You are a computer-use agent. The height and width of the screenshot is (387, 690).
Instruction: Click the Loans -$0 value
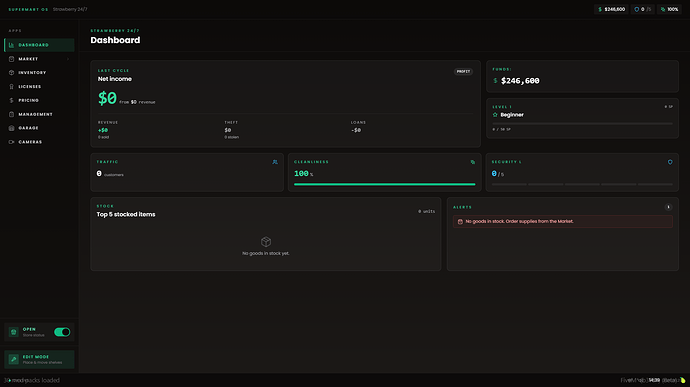[x=356, y=130]
